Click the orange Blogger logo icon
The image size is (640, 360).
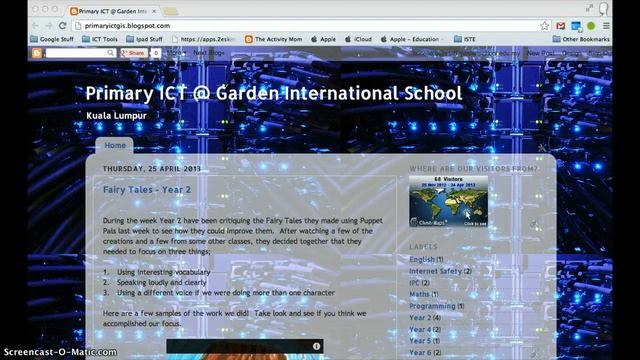pos(37,53)
